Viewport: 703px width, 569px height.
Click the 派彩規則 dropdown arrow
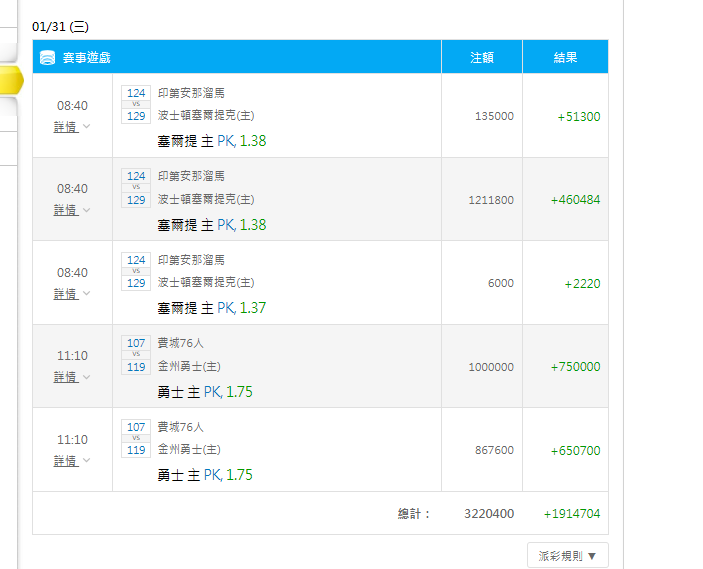592,556
